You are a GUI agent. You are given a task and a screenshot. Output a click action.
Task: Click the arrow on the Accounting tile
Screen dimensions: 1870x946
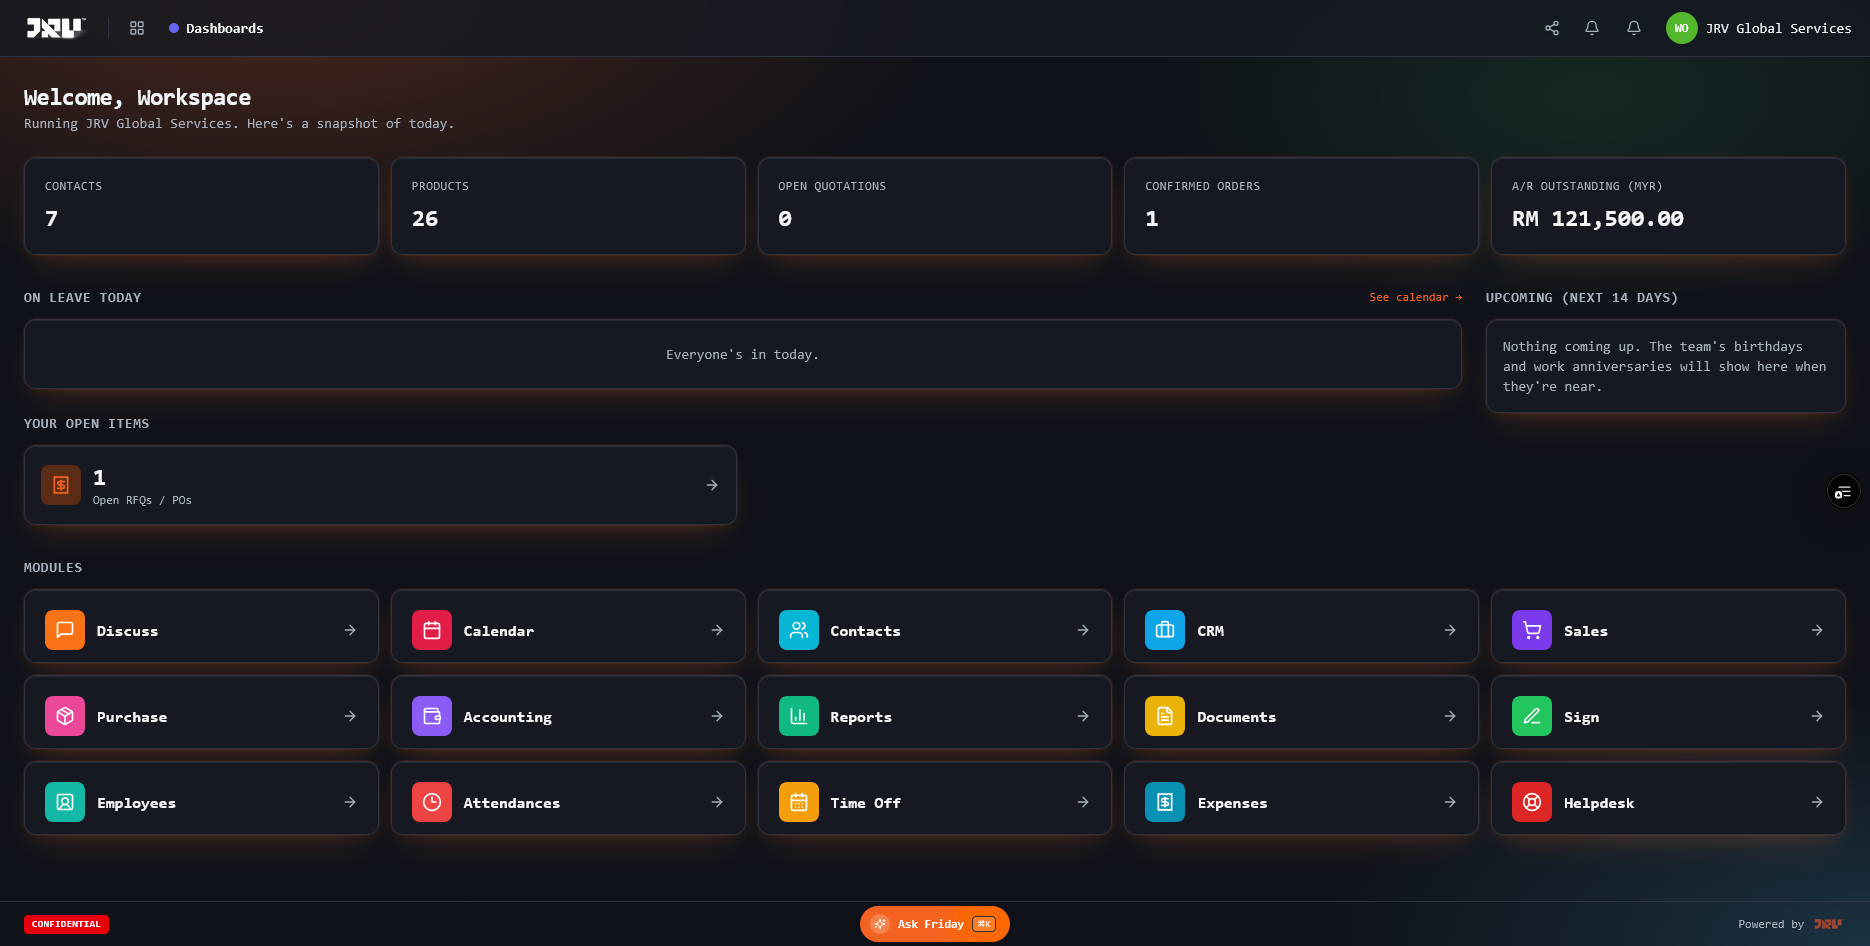[717, 716]
